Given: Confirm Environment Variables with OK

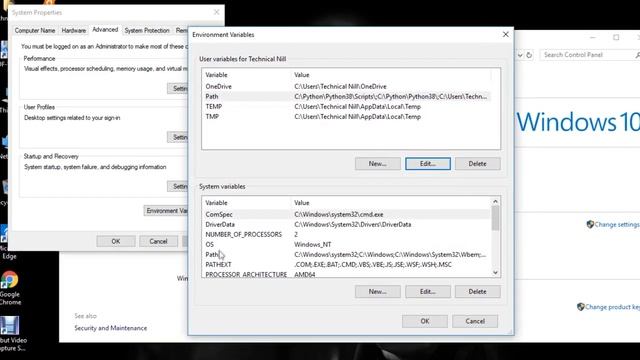Looking at the screenshot, I should tap(424, 321).
